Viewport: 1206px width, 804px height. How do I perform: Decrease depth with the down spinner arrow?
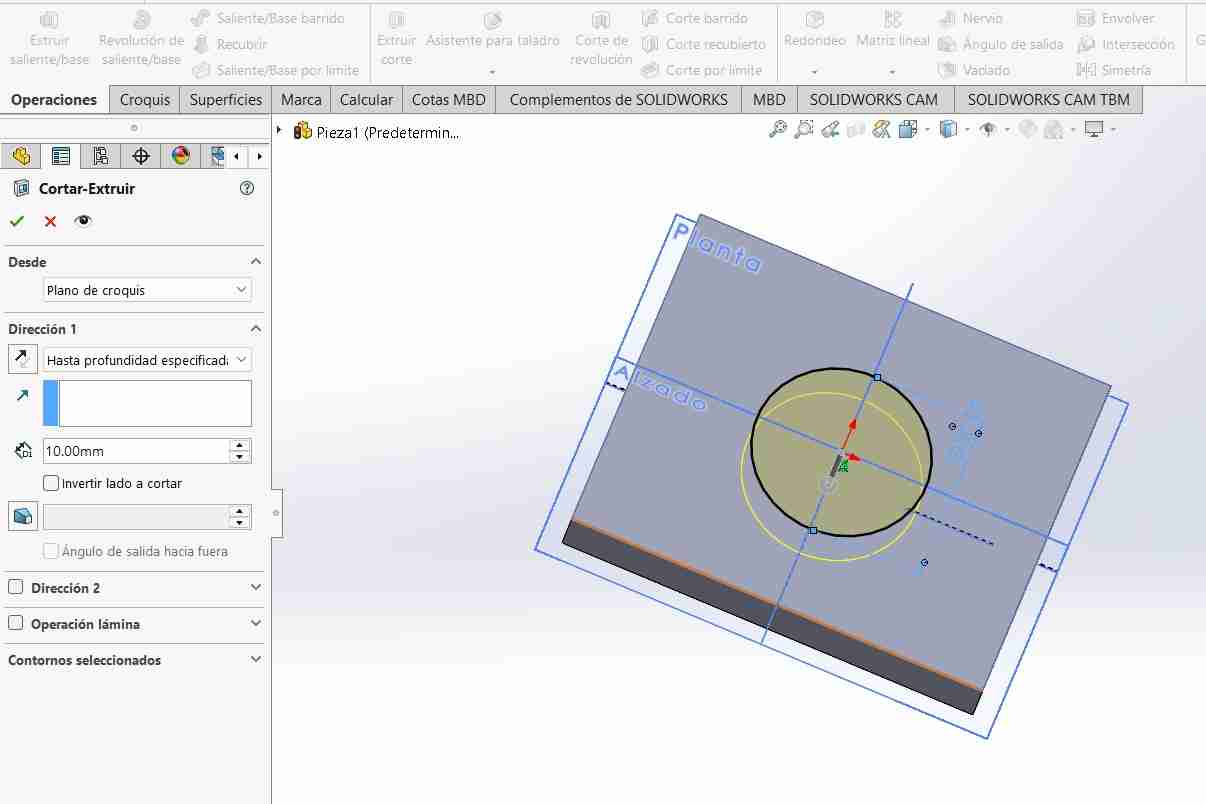coord(239,457)
